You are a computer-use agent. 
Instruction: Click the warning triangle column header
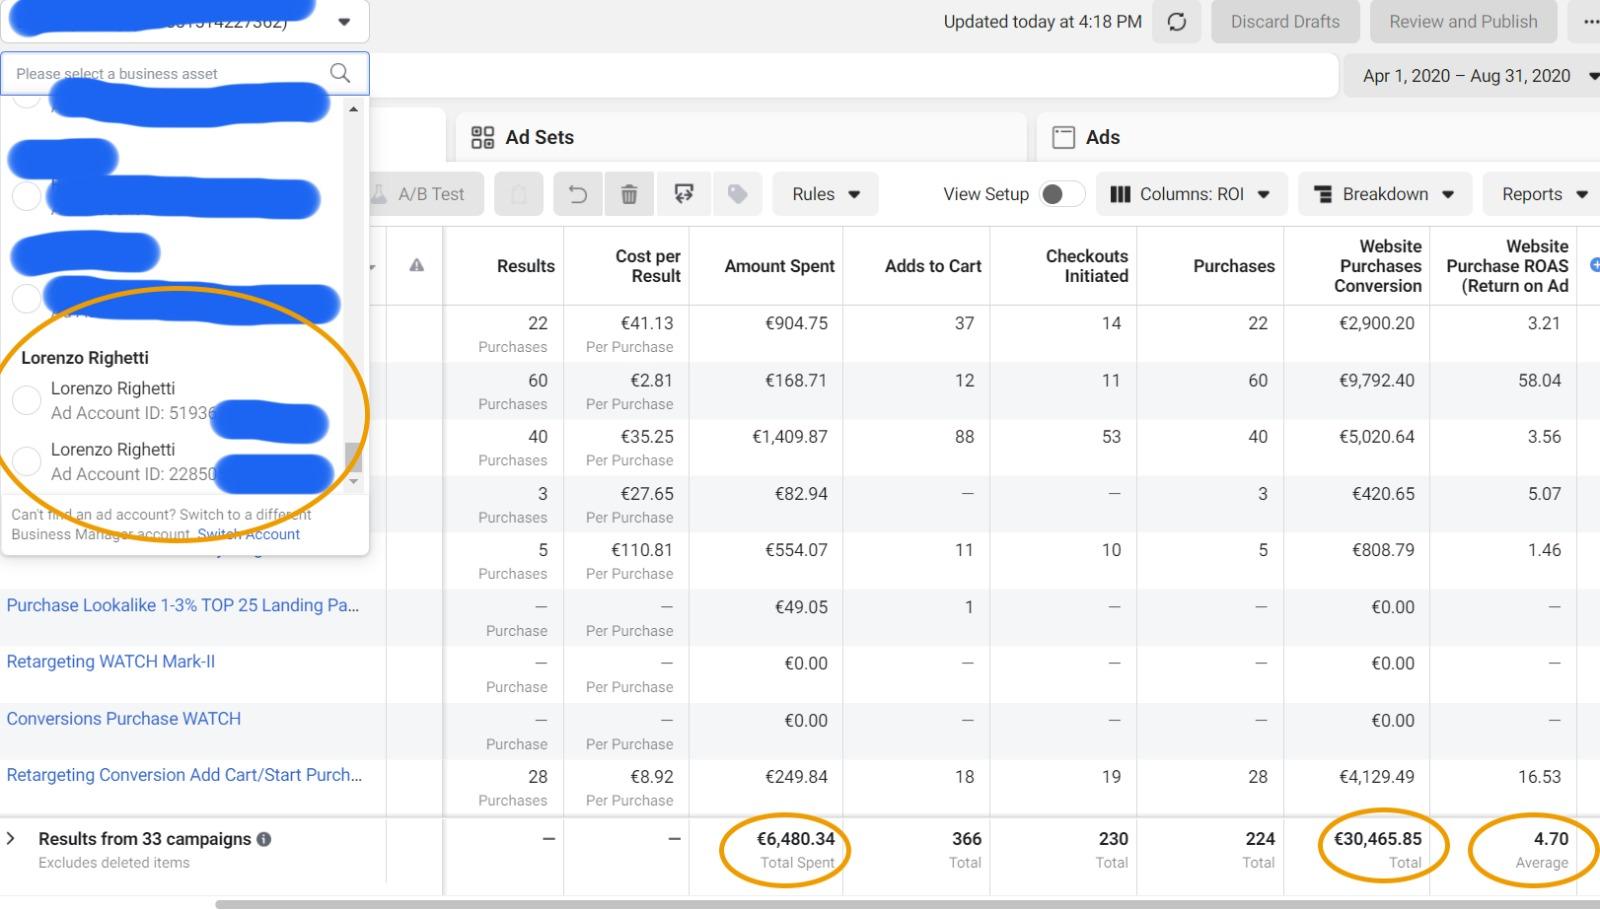pos(416,265)
